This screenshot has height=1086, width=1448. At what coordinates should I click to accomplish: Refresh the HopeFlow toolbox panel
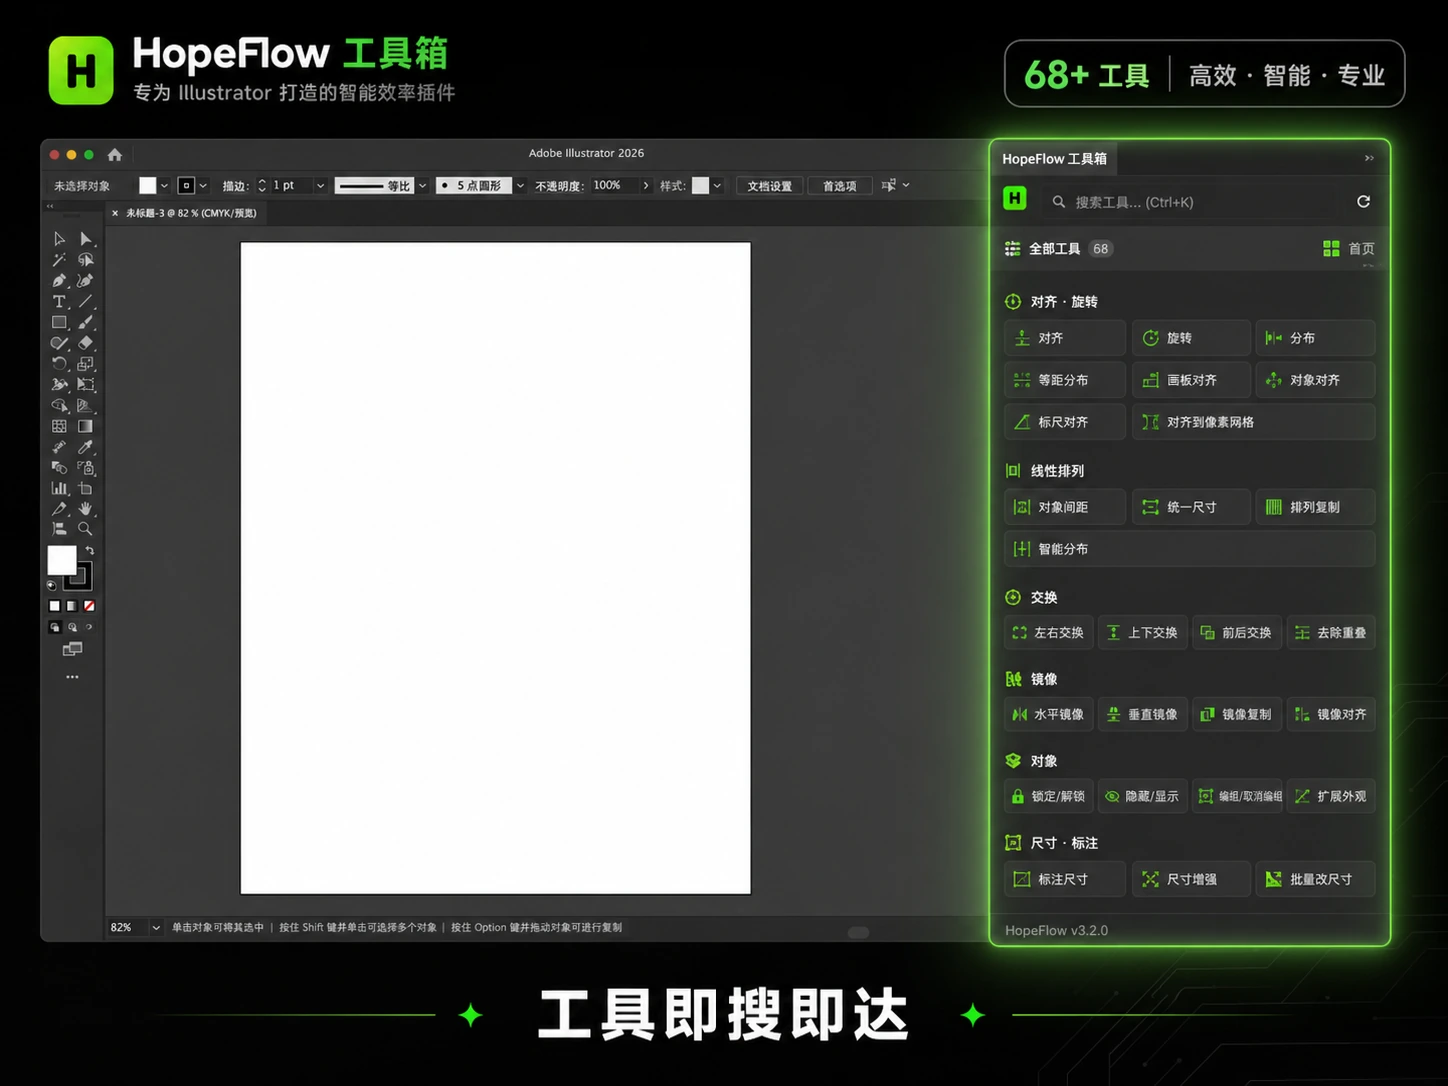pos(1363,202)
